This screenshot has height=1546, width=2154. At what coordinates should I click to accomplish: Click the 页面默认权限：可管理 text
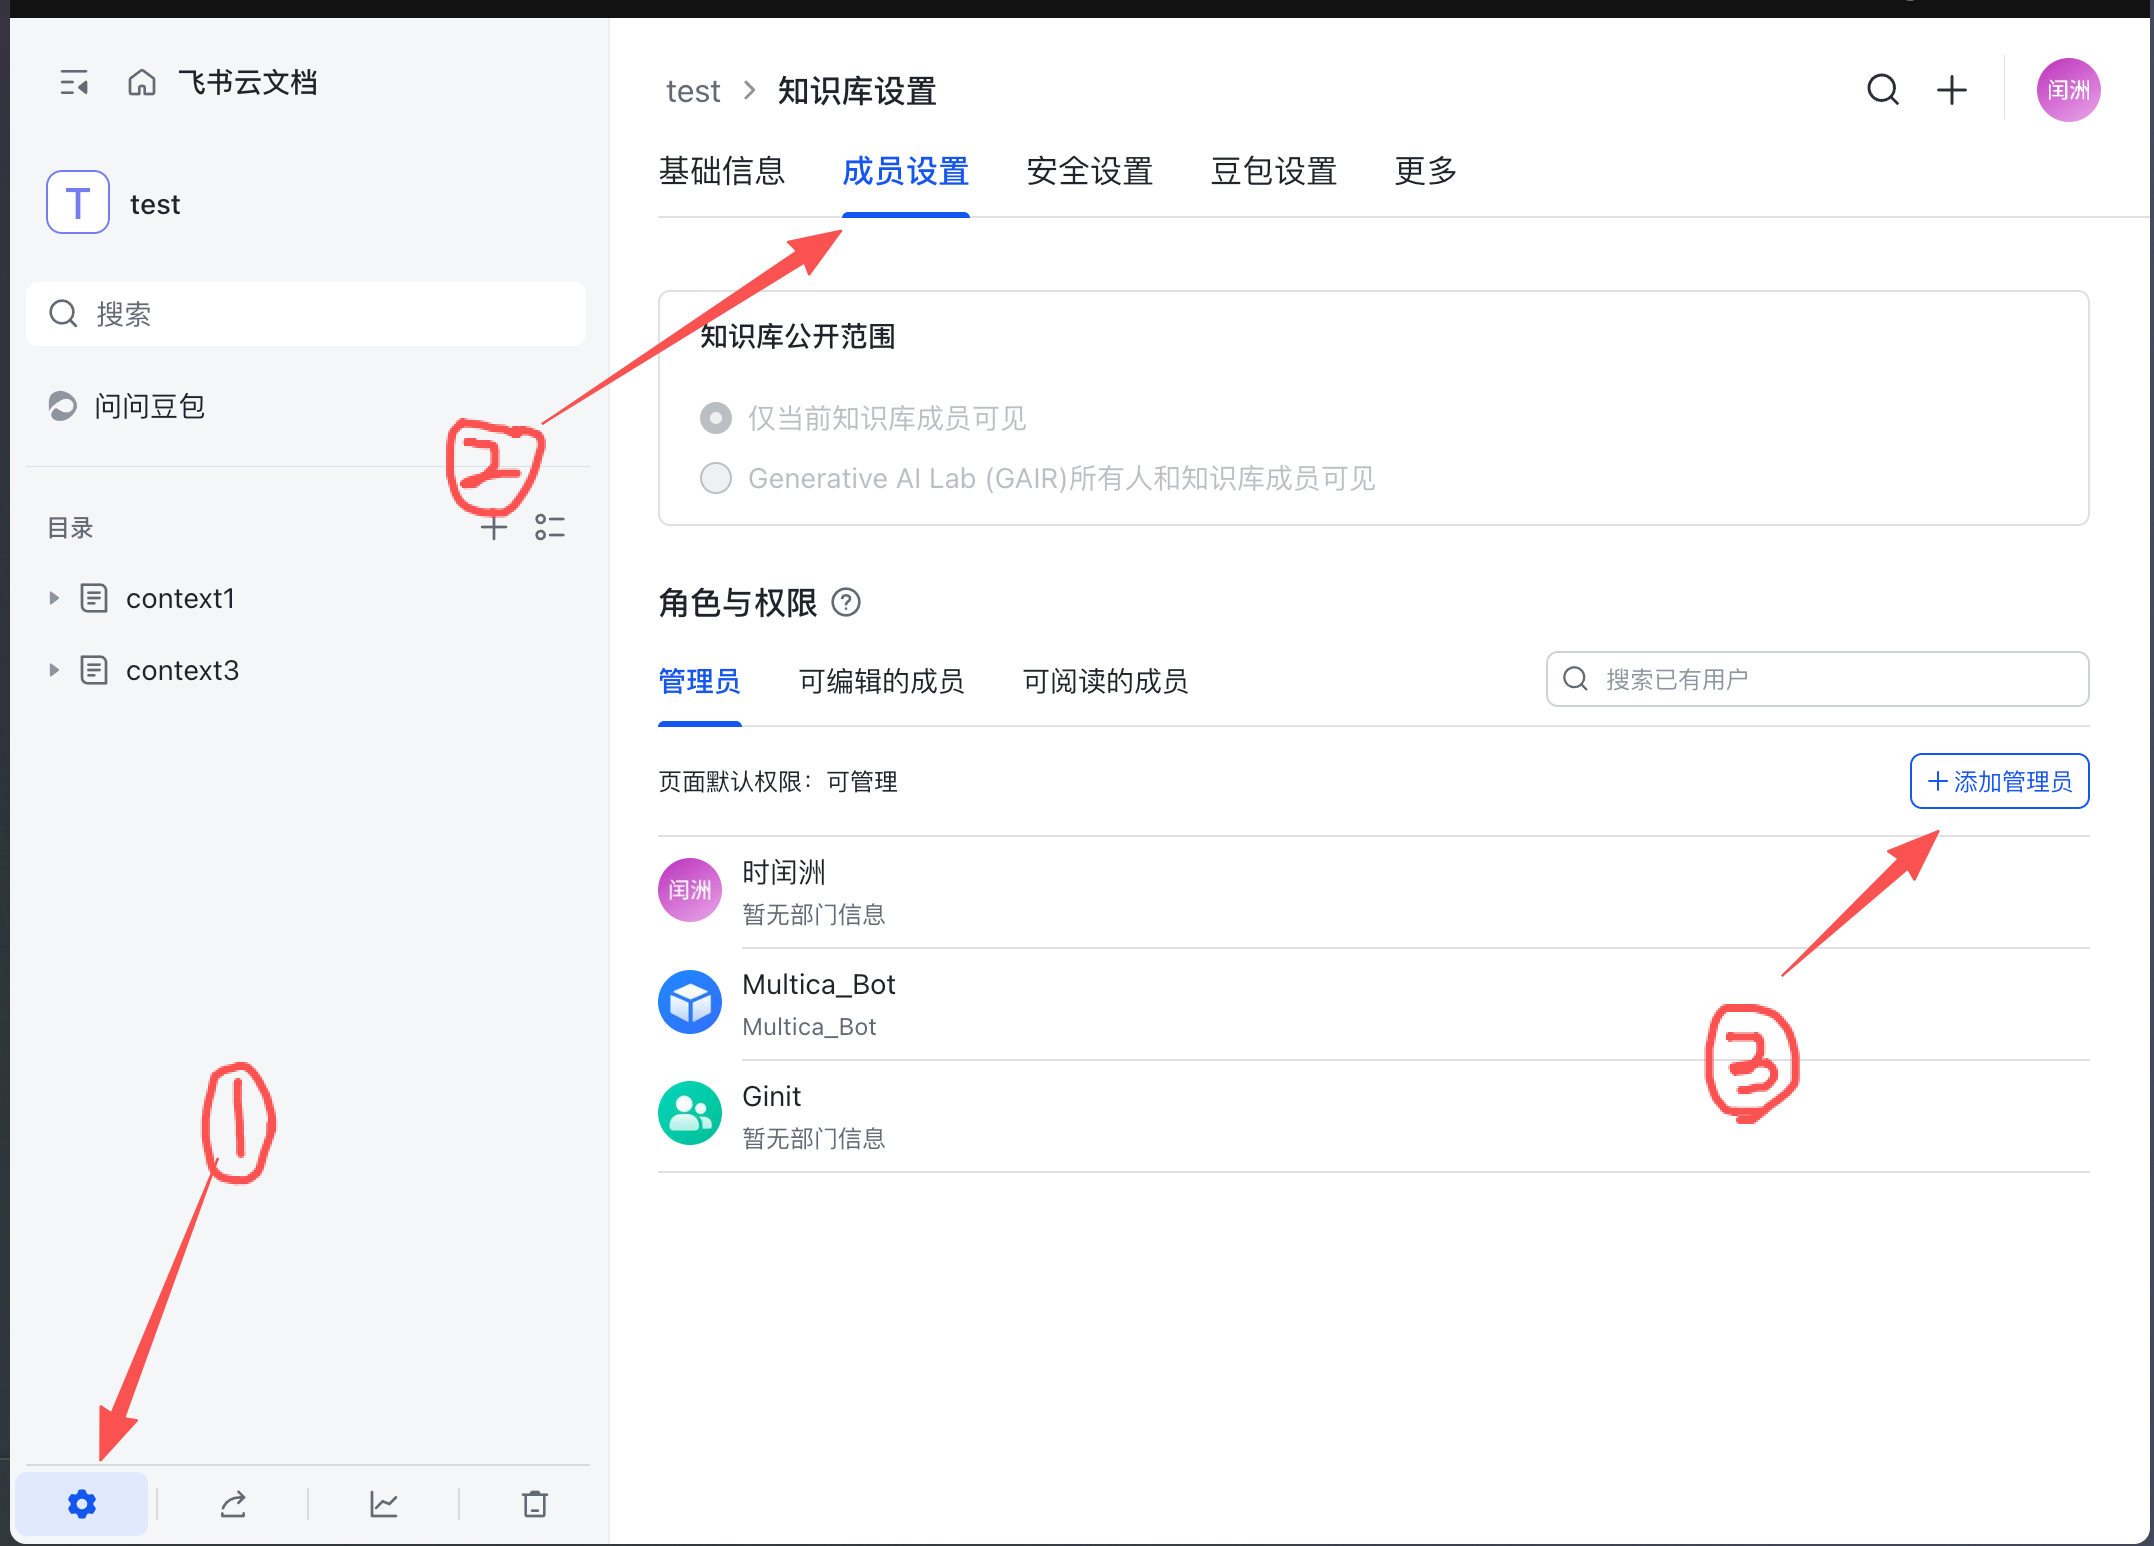778,781
